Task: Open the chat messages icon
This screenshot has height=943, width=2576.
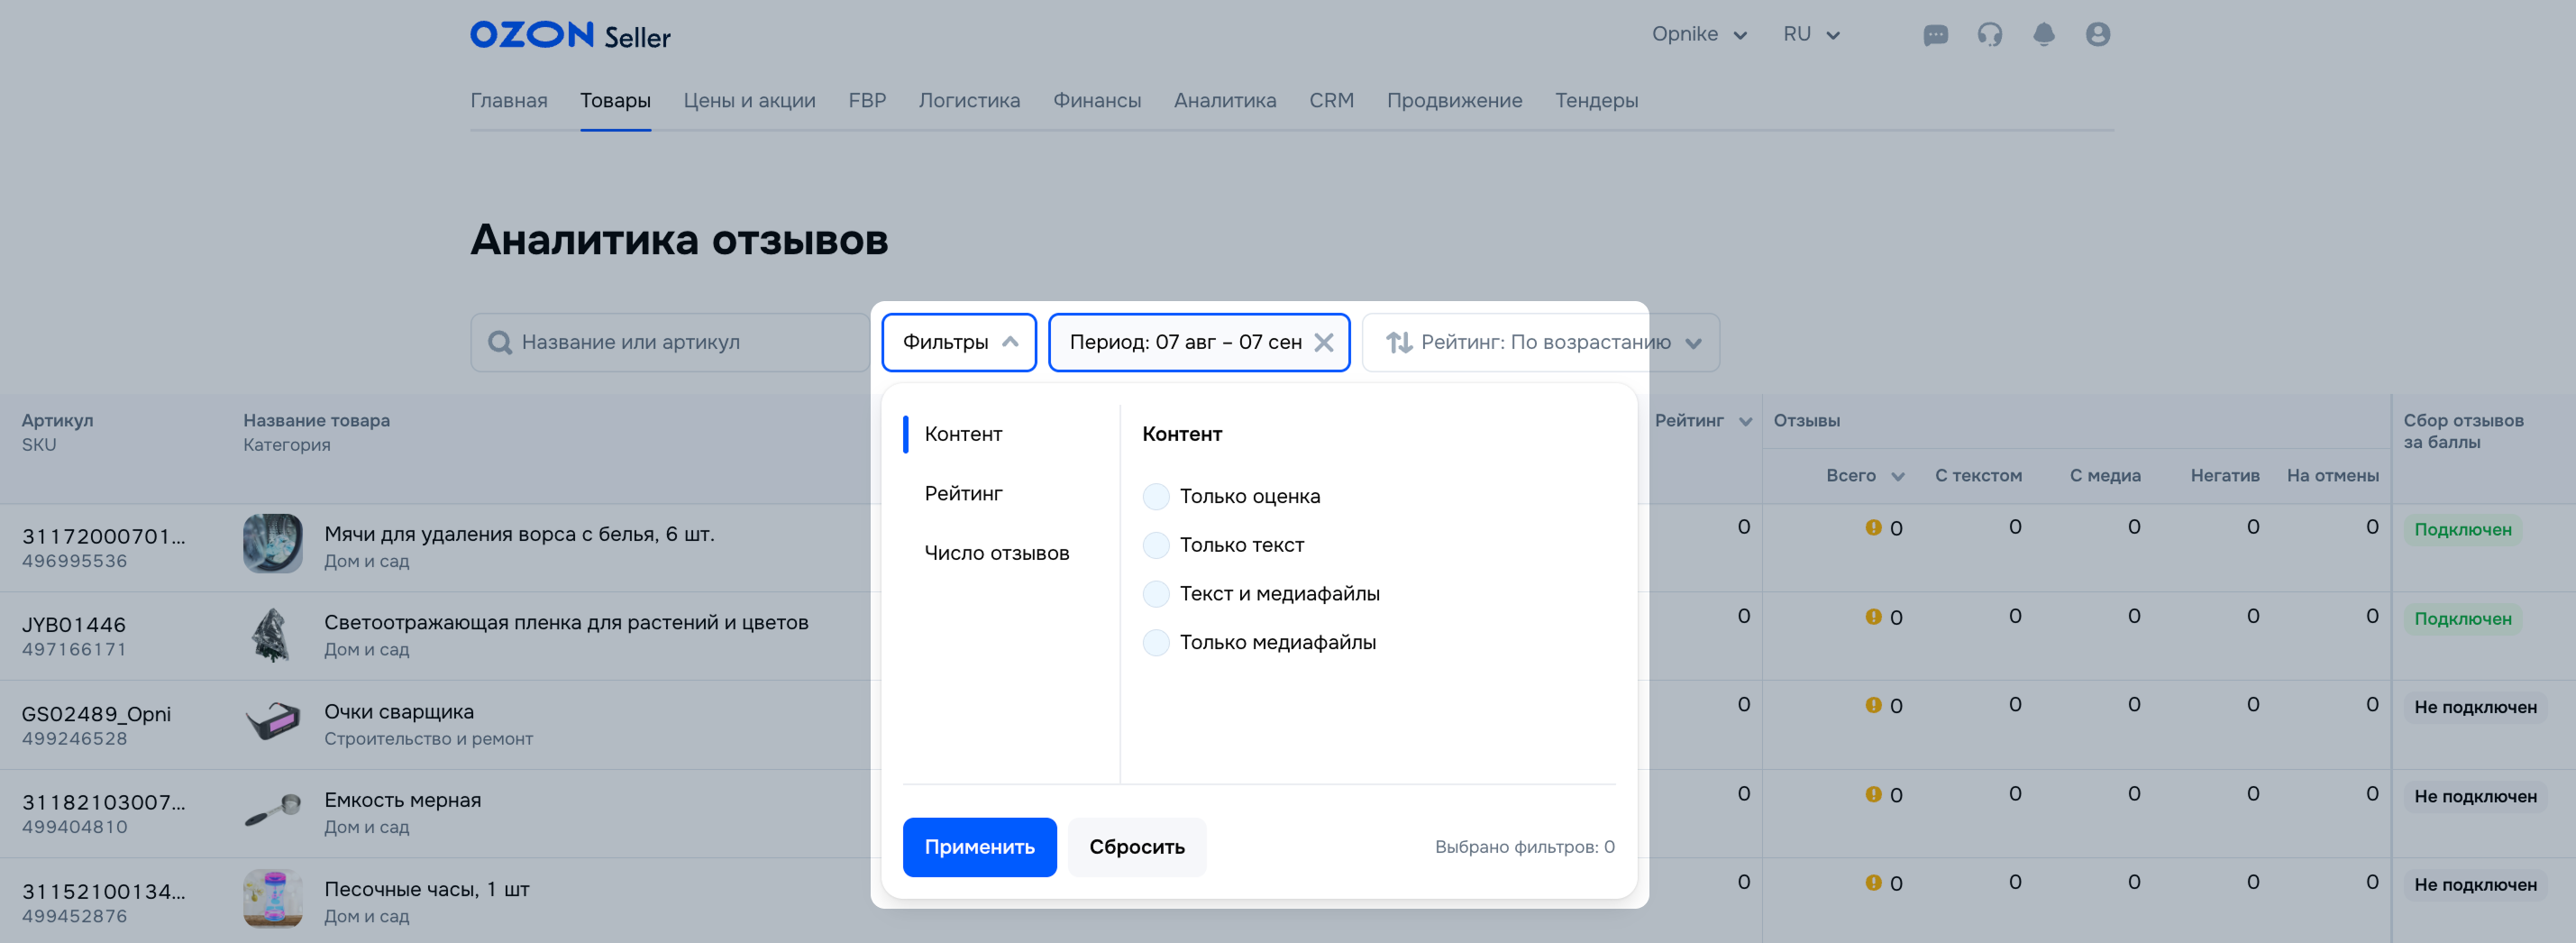Action: [x=1935, y=35]
